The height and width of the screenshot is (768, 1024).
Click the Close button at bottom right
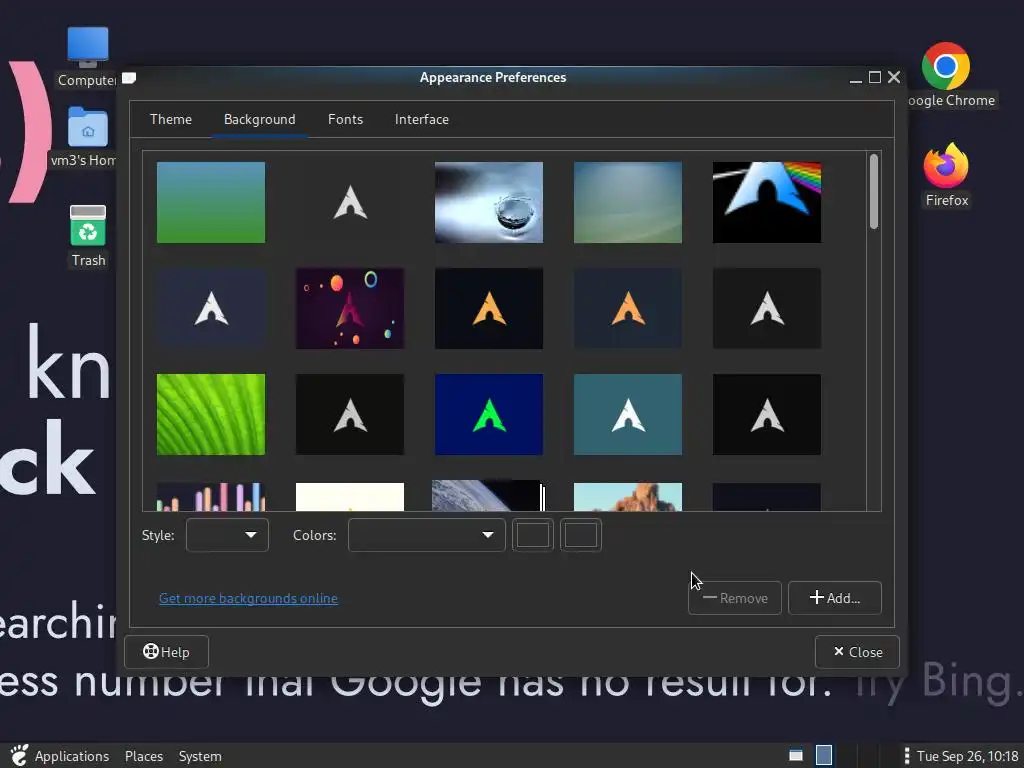click(x=857, y=652)
